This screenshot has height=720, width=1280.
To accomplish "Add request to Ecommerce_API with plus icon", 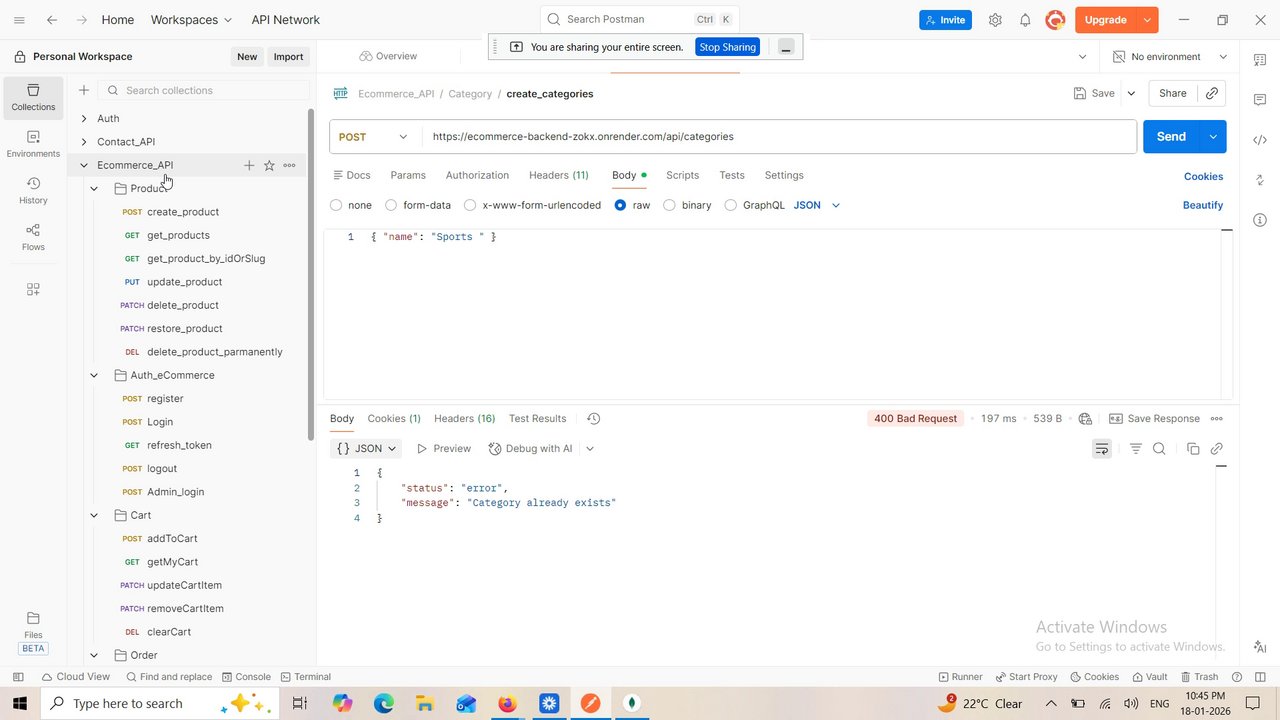I will [x=249, y=165].
